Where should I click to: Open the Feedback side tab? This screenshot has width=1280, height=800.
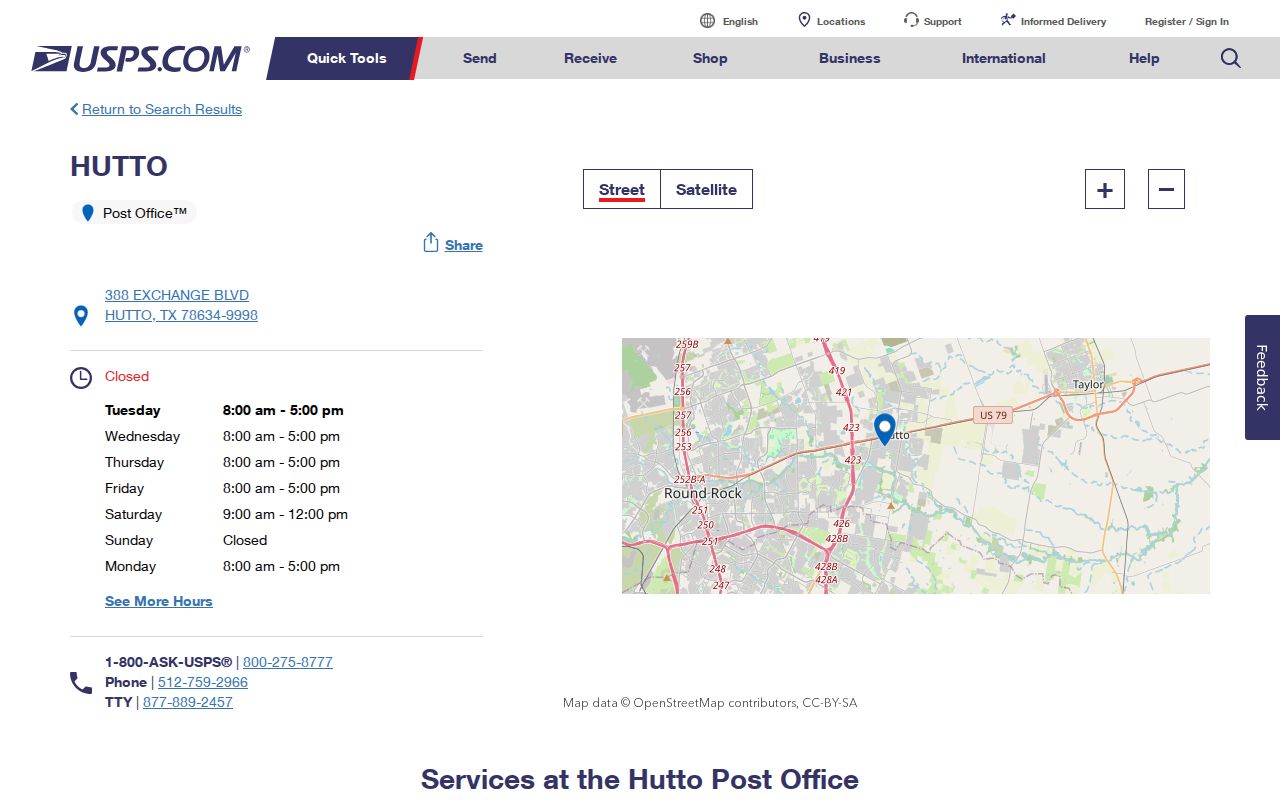[1262, 377]
